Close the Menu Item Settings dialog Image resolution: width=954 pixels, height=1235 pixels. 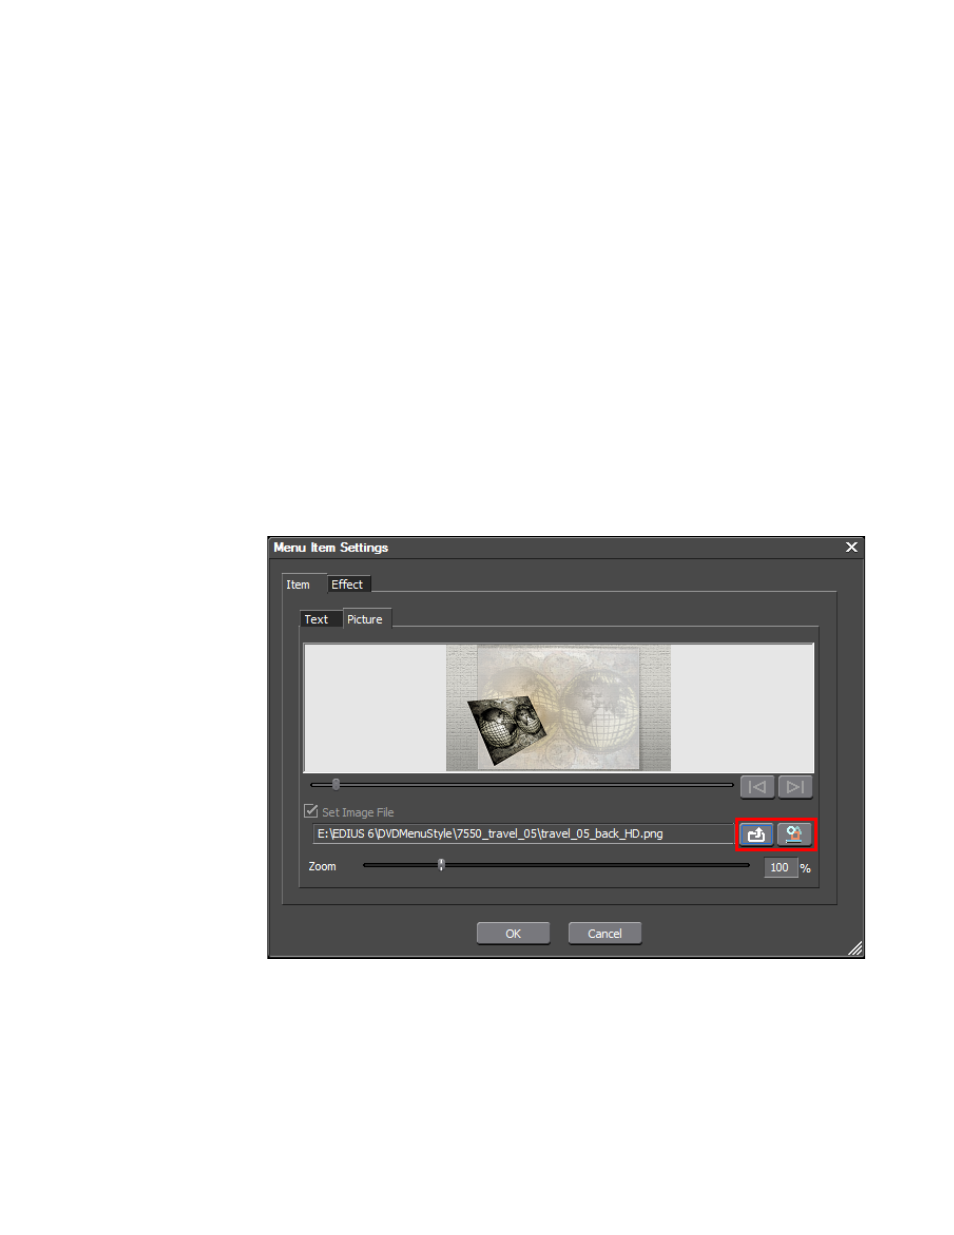pos(851,547)
